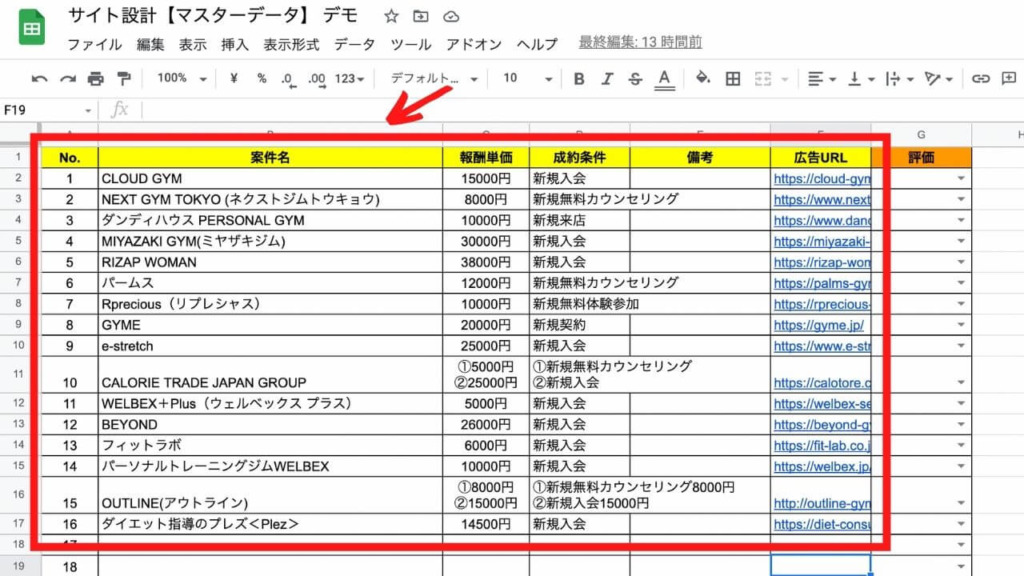Open text rotation options
This screenshot has width=1024, height=576.
[938, 79]
